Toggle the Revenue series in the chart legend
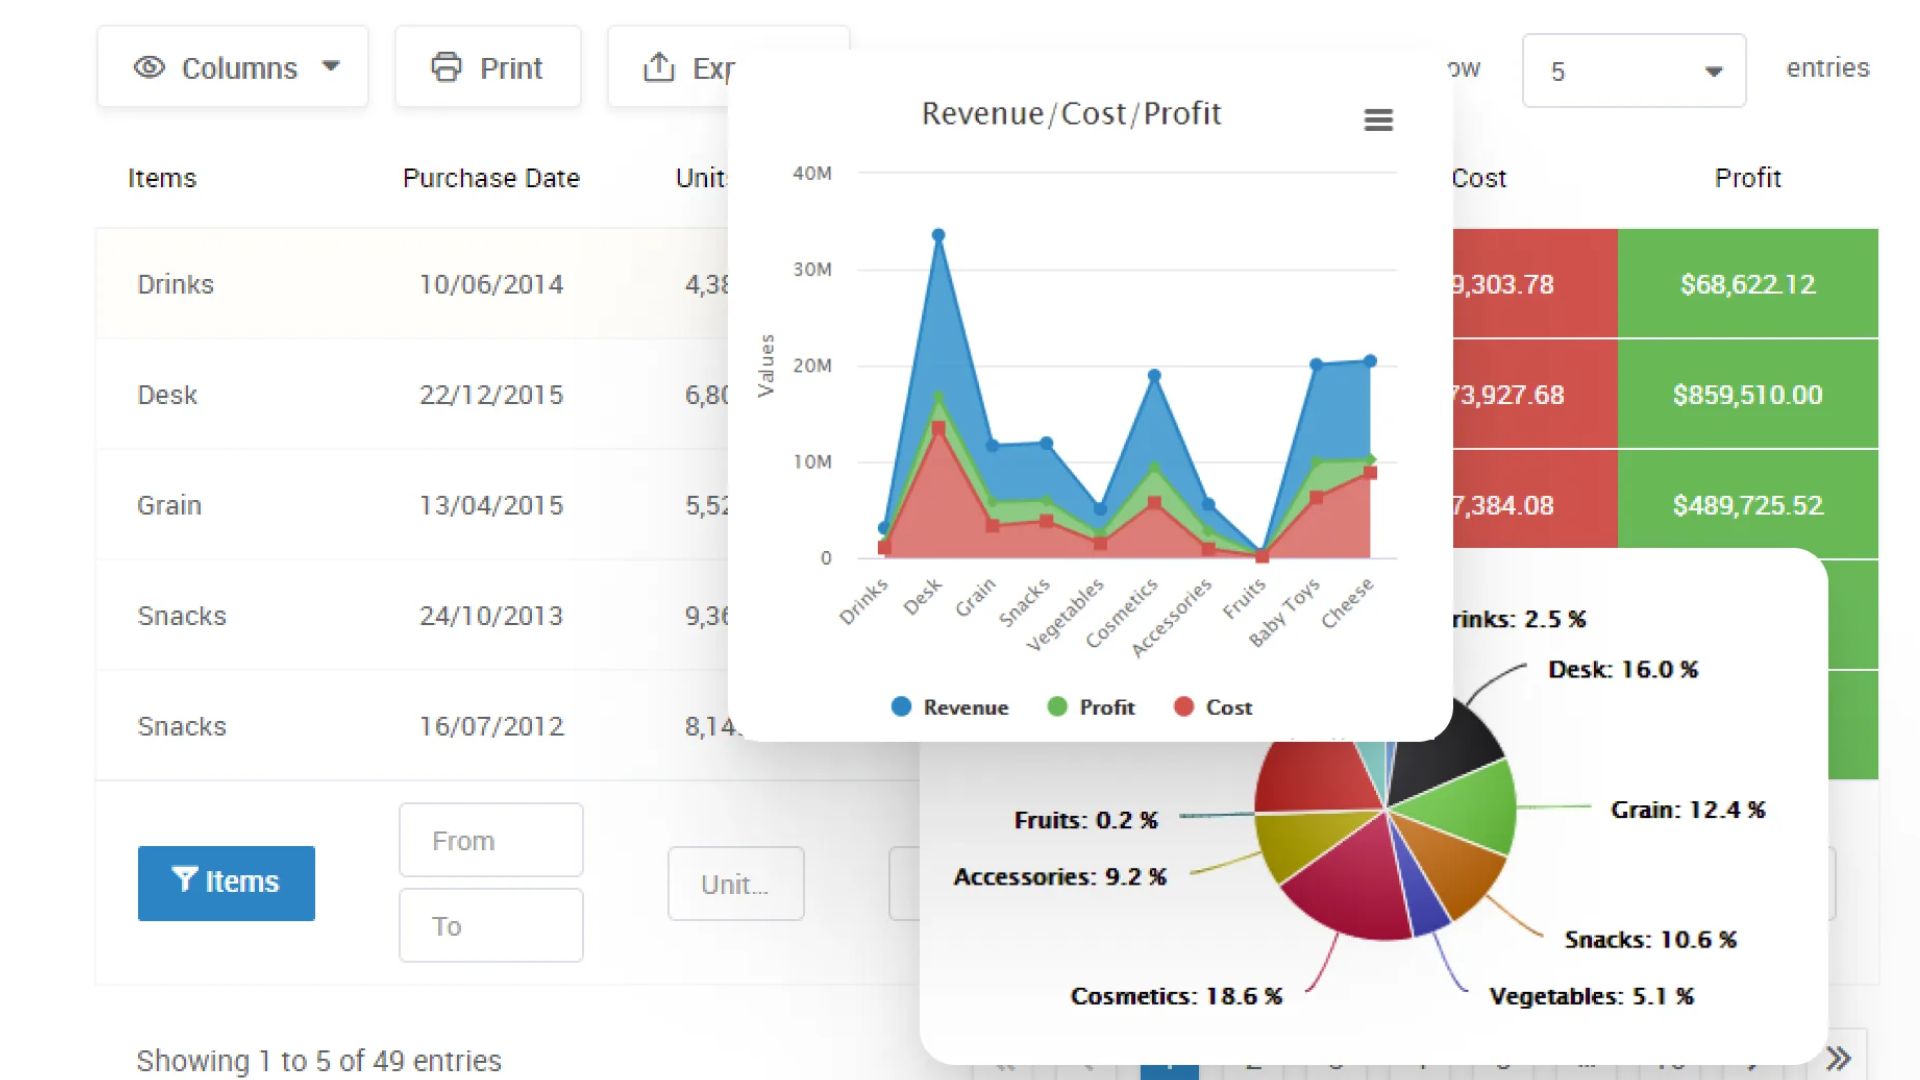 point(949,707)
